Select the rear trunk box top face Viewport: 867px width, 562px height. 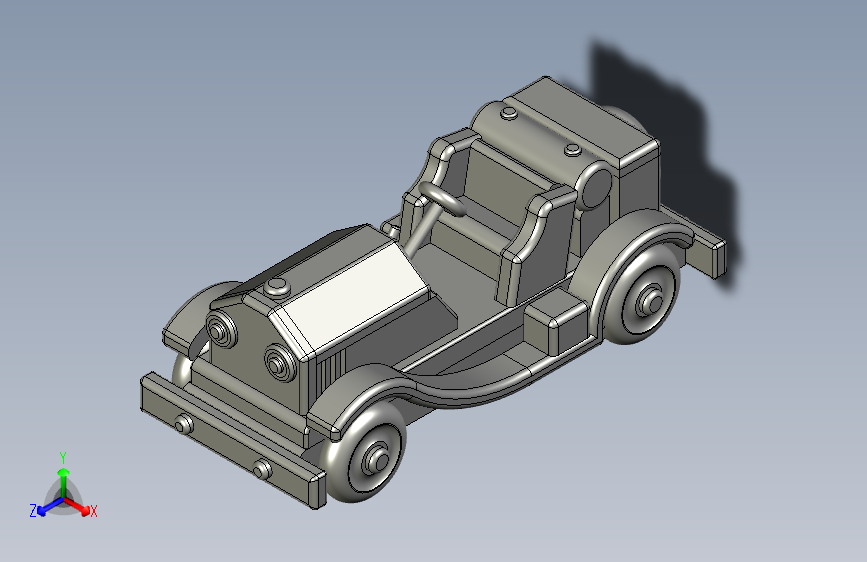coord(581,119)
